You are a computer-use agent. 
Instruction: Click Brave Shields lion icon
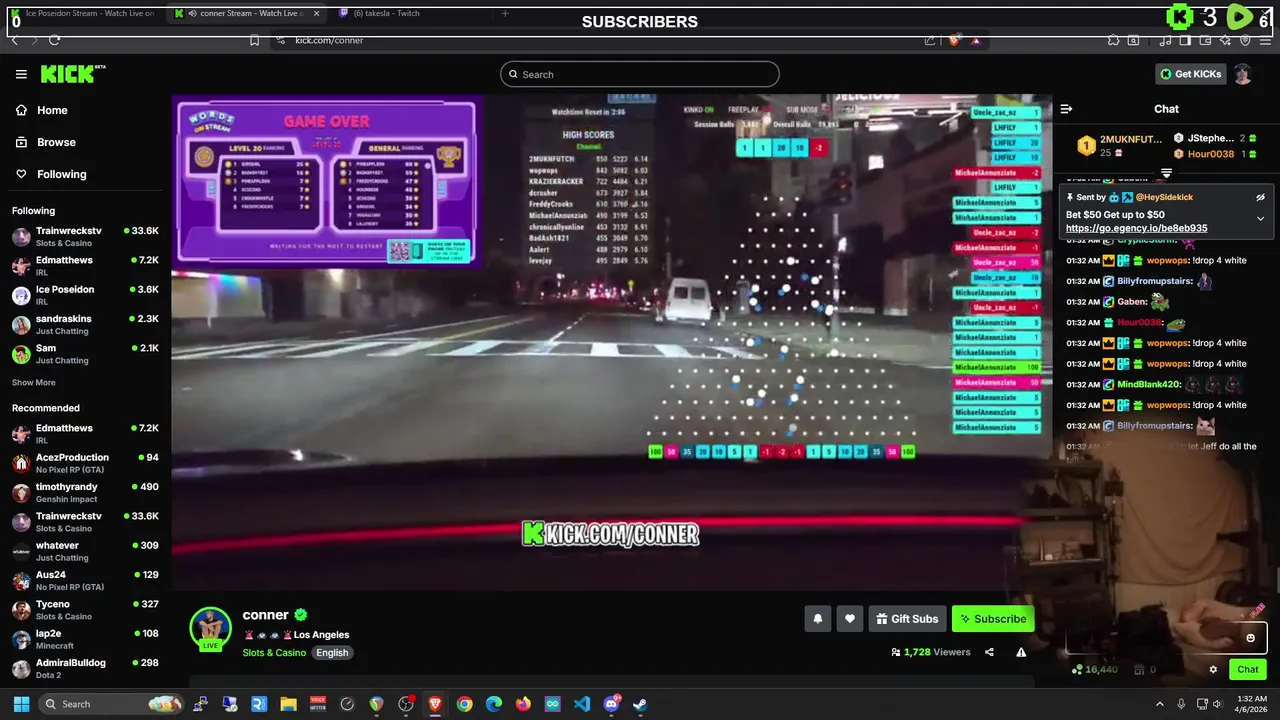(953, 40)
